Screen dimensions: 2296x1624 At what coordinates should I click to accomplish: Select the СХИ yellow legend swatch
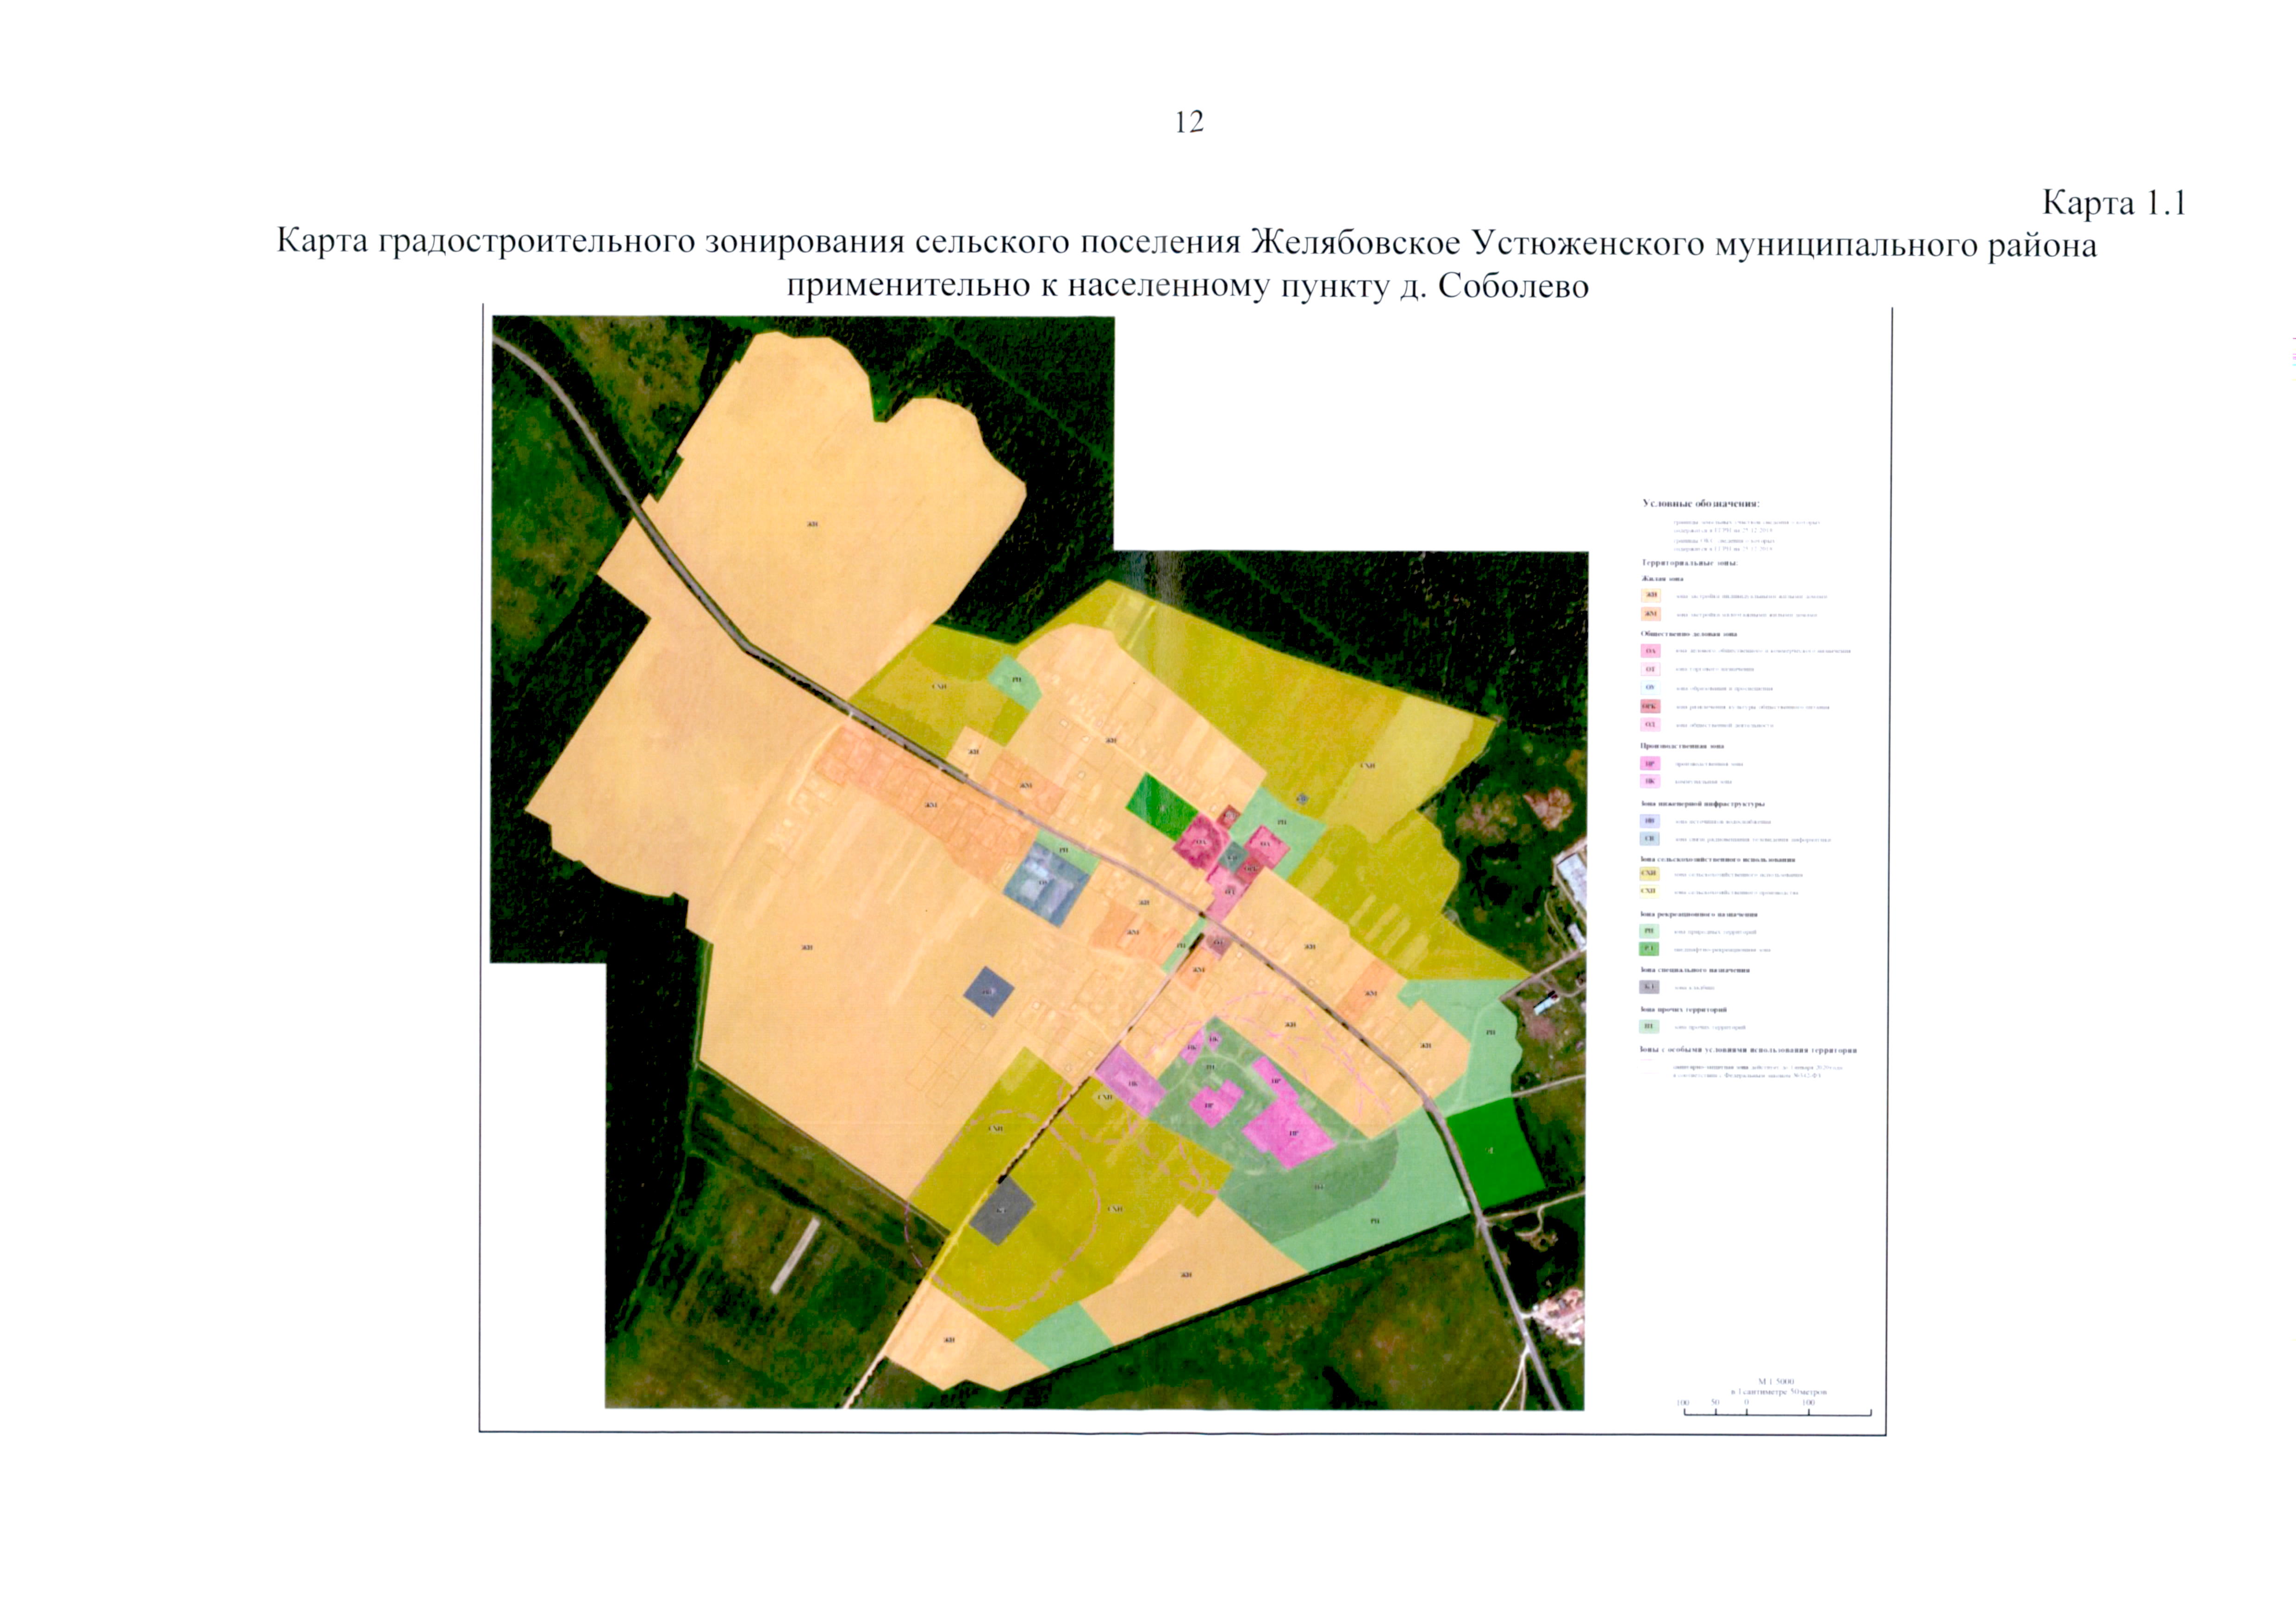(1650, 873)
